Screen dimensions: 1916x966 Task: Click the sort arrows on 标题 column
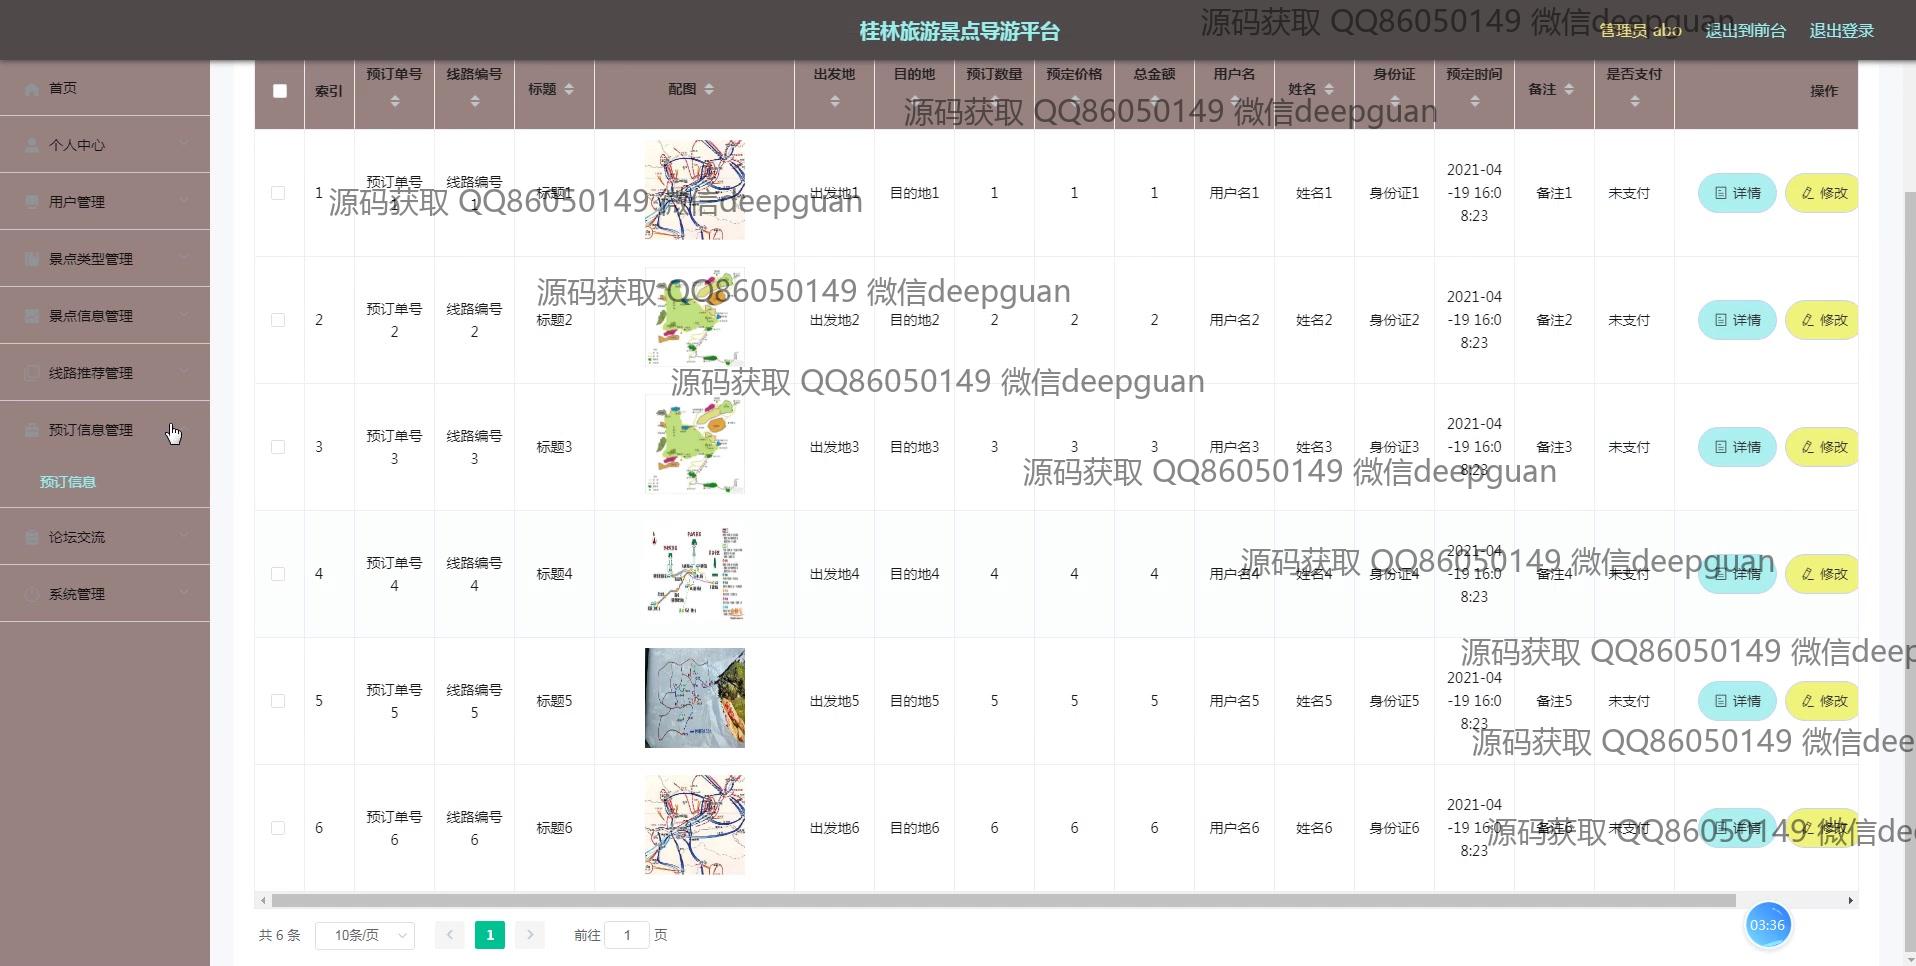coord(569,90)
